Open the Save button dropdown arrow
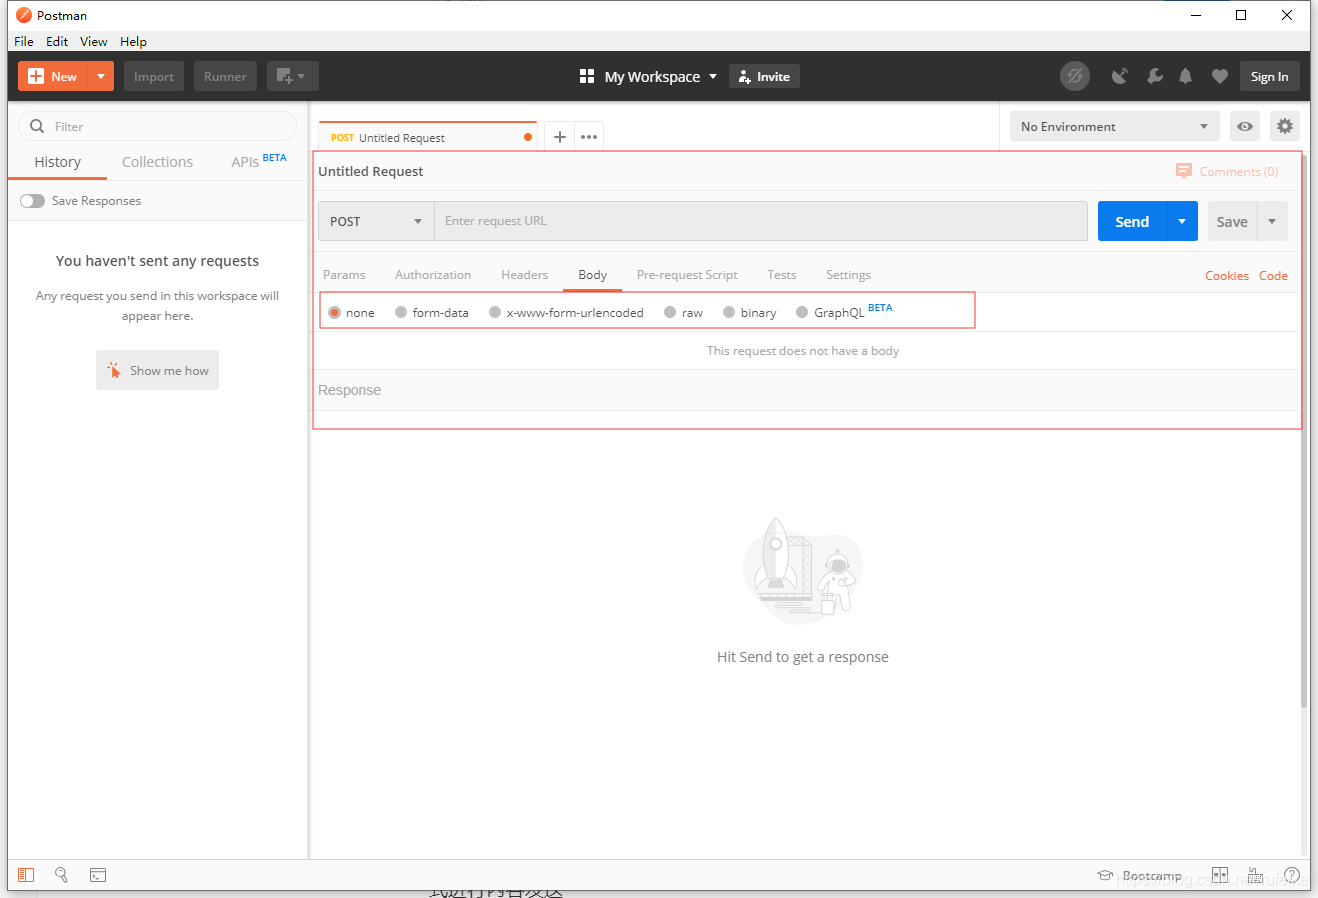Screen dimensions: 1318x898 1272,221
